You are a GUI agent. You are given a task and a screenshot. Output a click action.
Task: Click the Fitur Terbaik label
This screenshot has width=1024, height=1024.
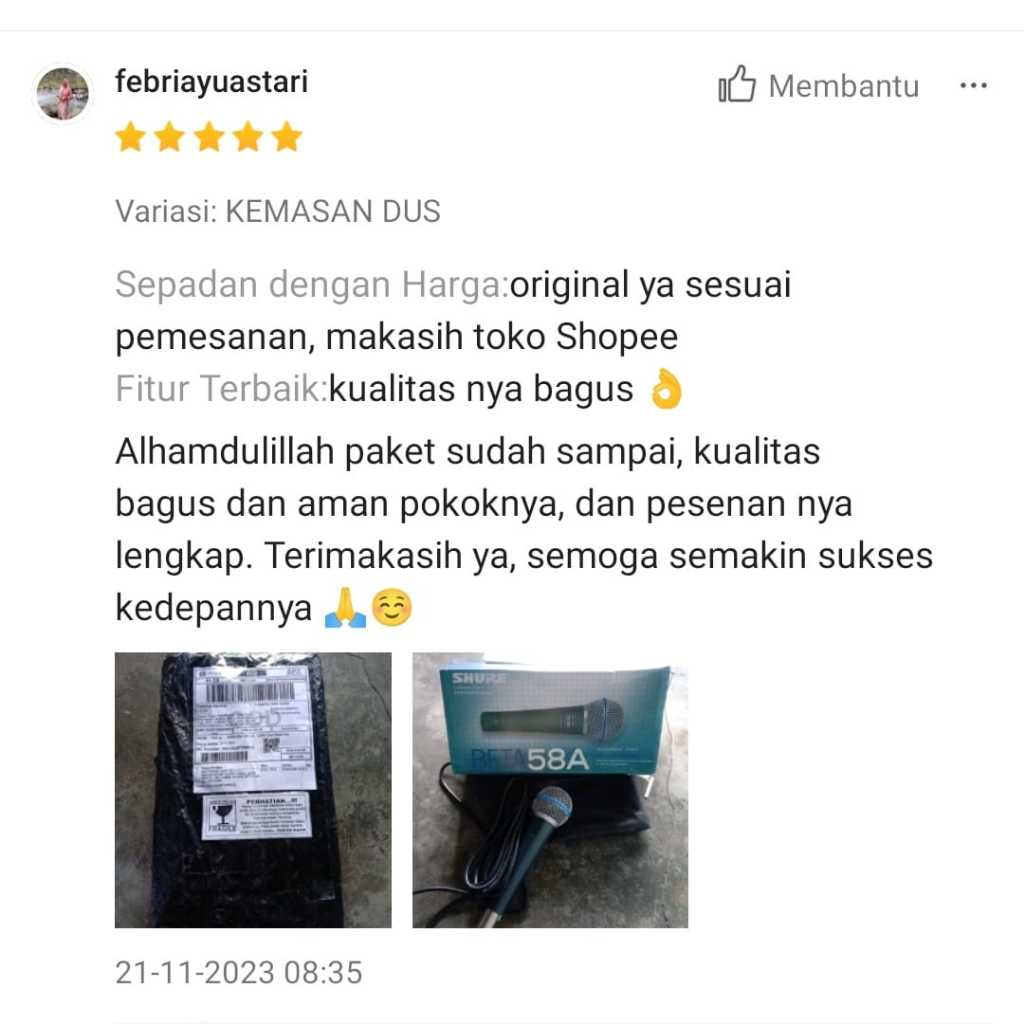point(221,389)
